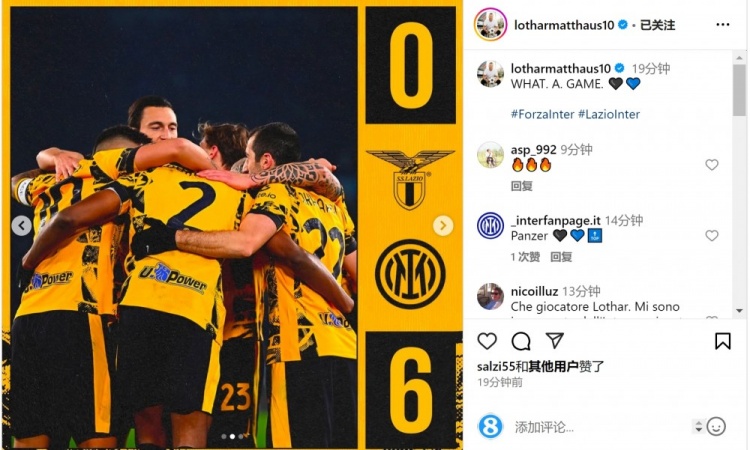
Task: Like the _interfanpage.it comment
Action: point(712,235)
